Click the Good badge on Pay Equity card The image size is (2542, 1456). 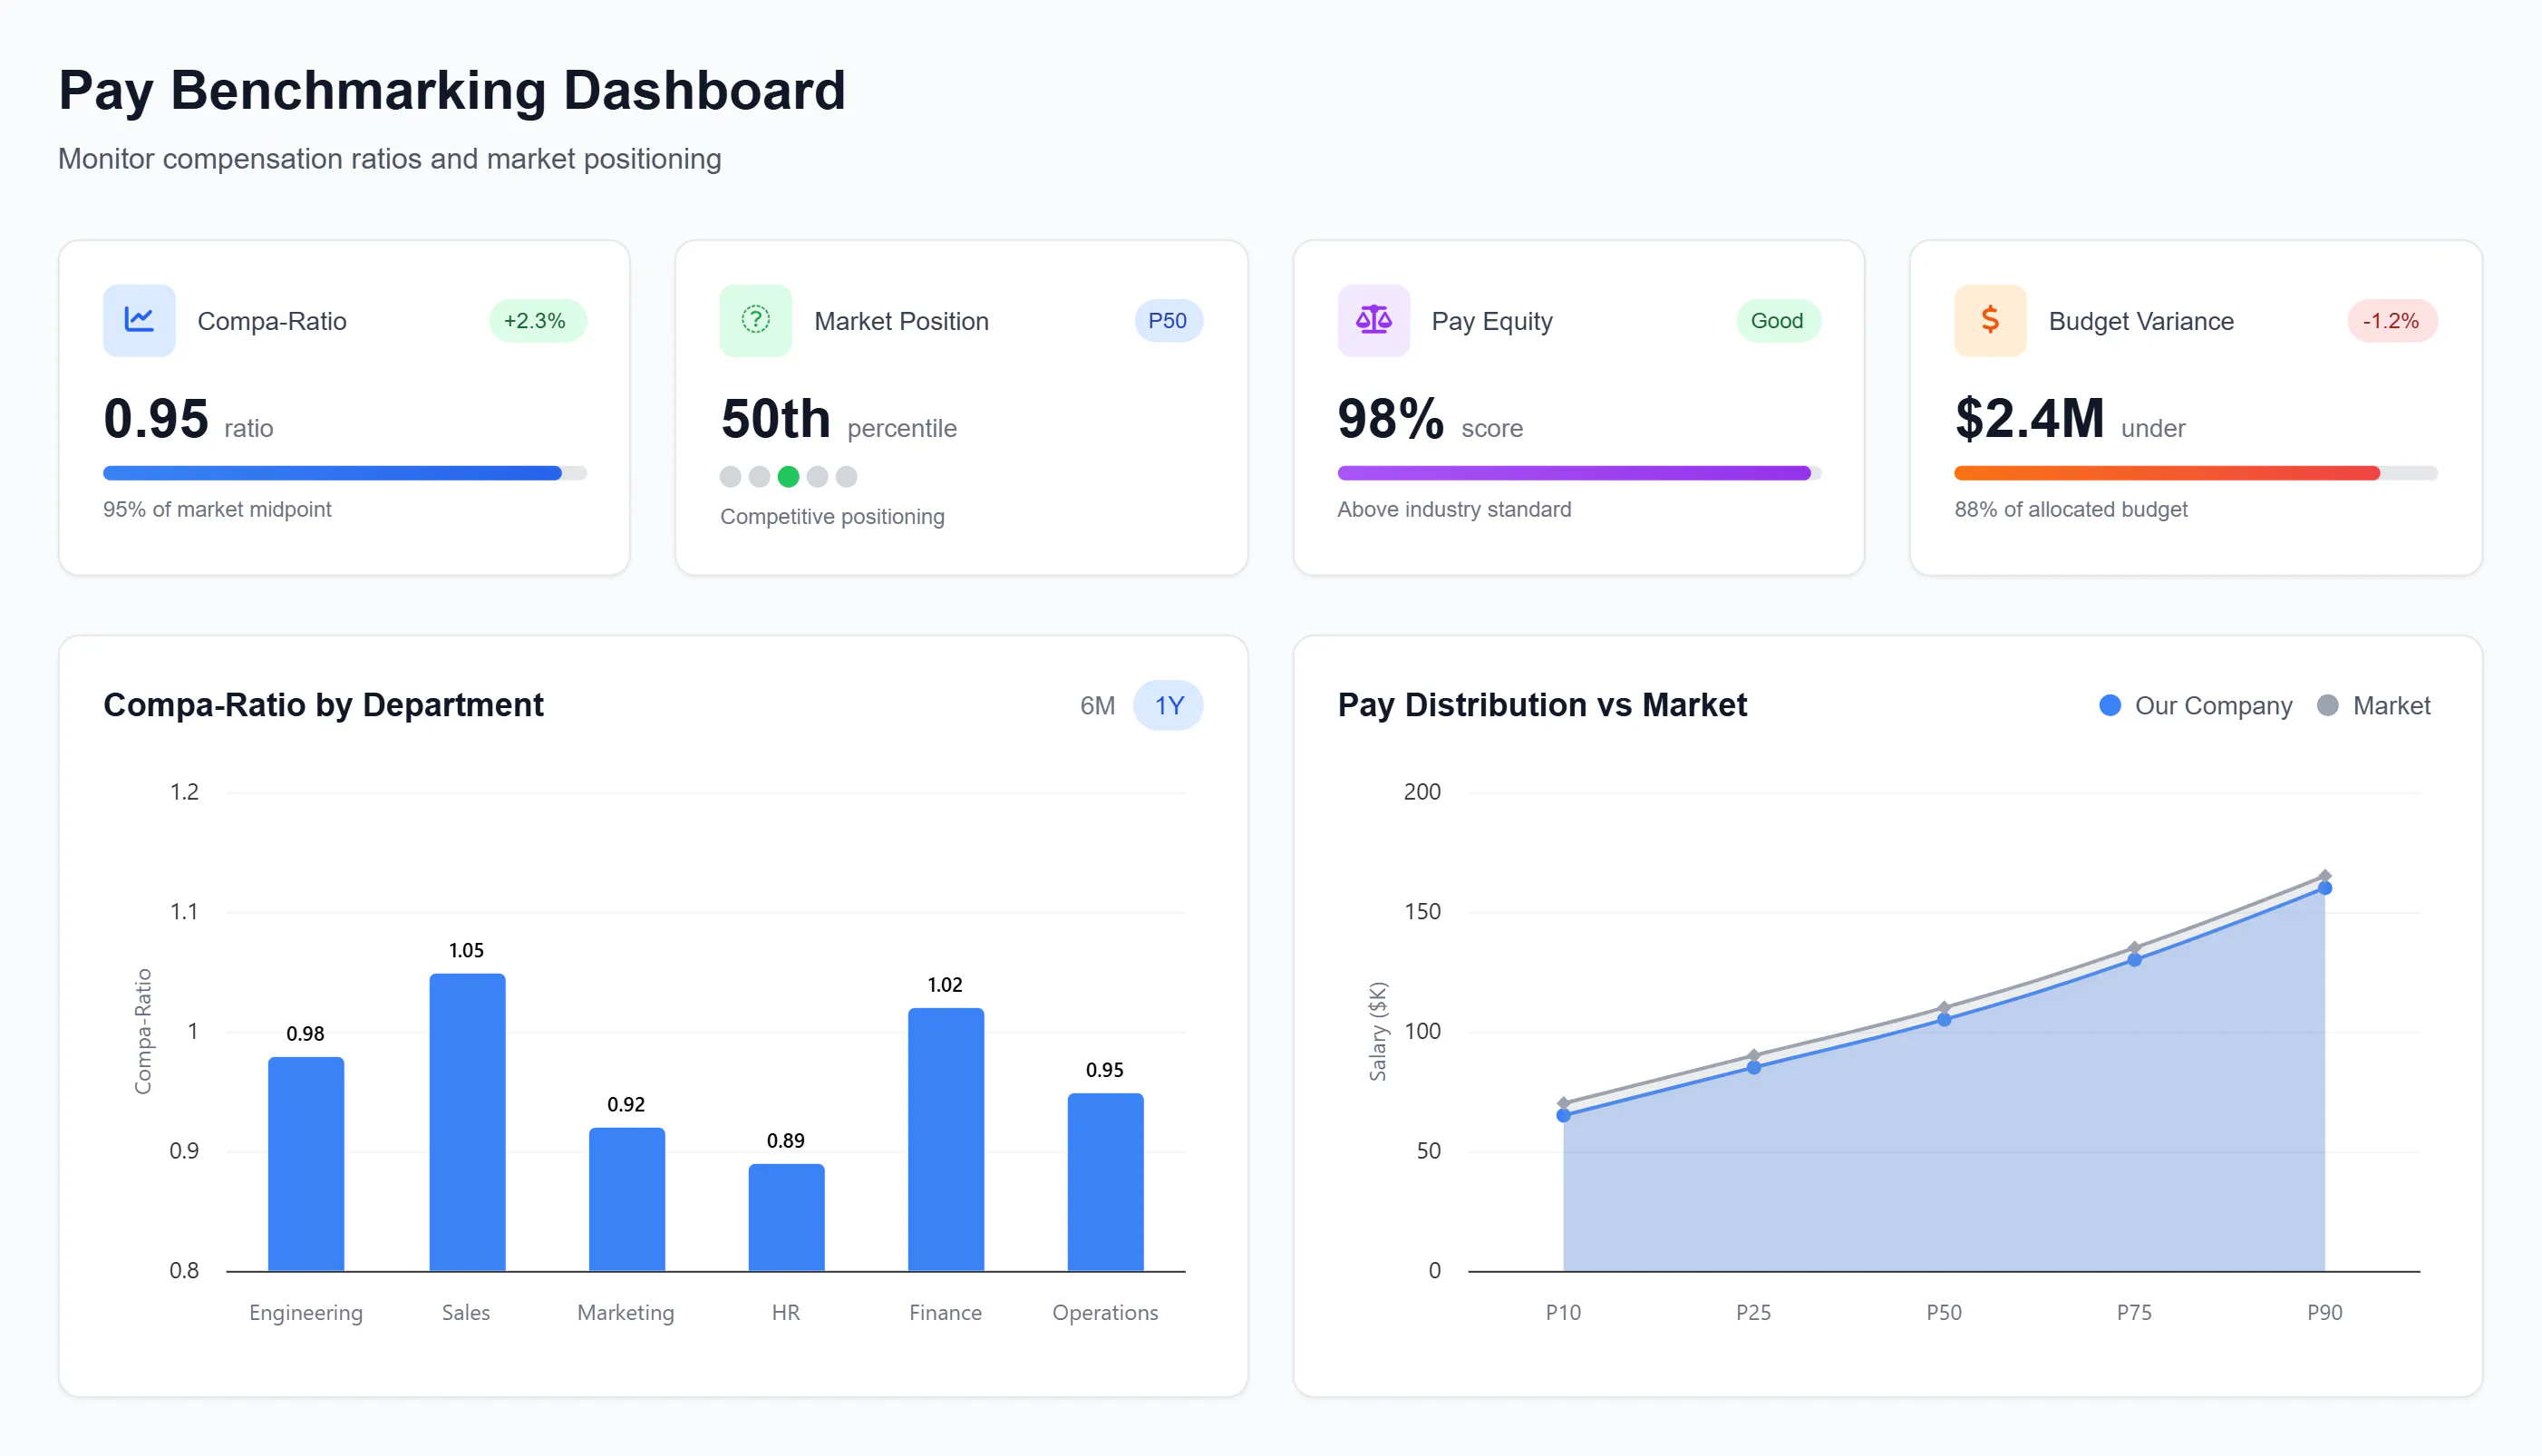pyautogui.click(x=1778, y=320)
